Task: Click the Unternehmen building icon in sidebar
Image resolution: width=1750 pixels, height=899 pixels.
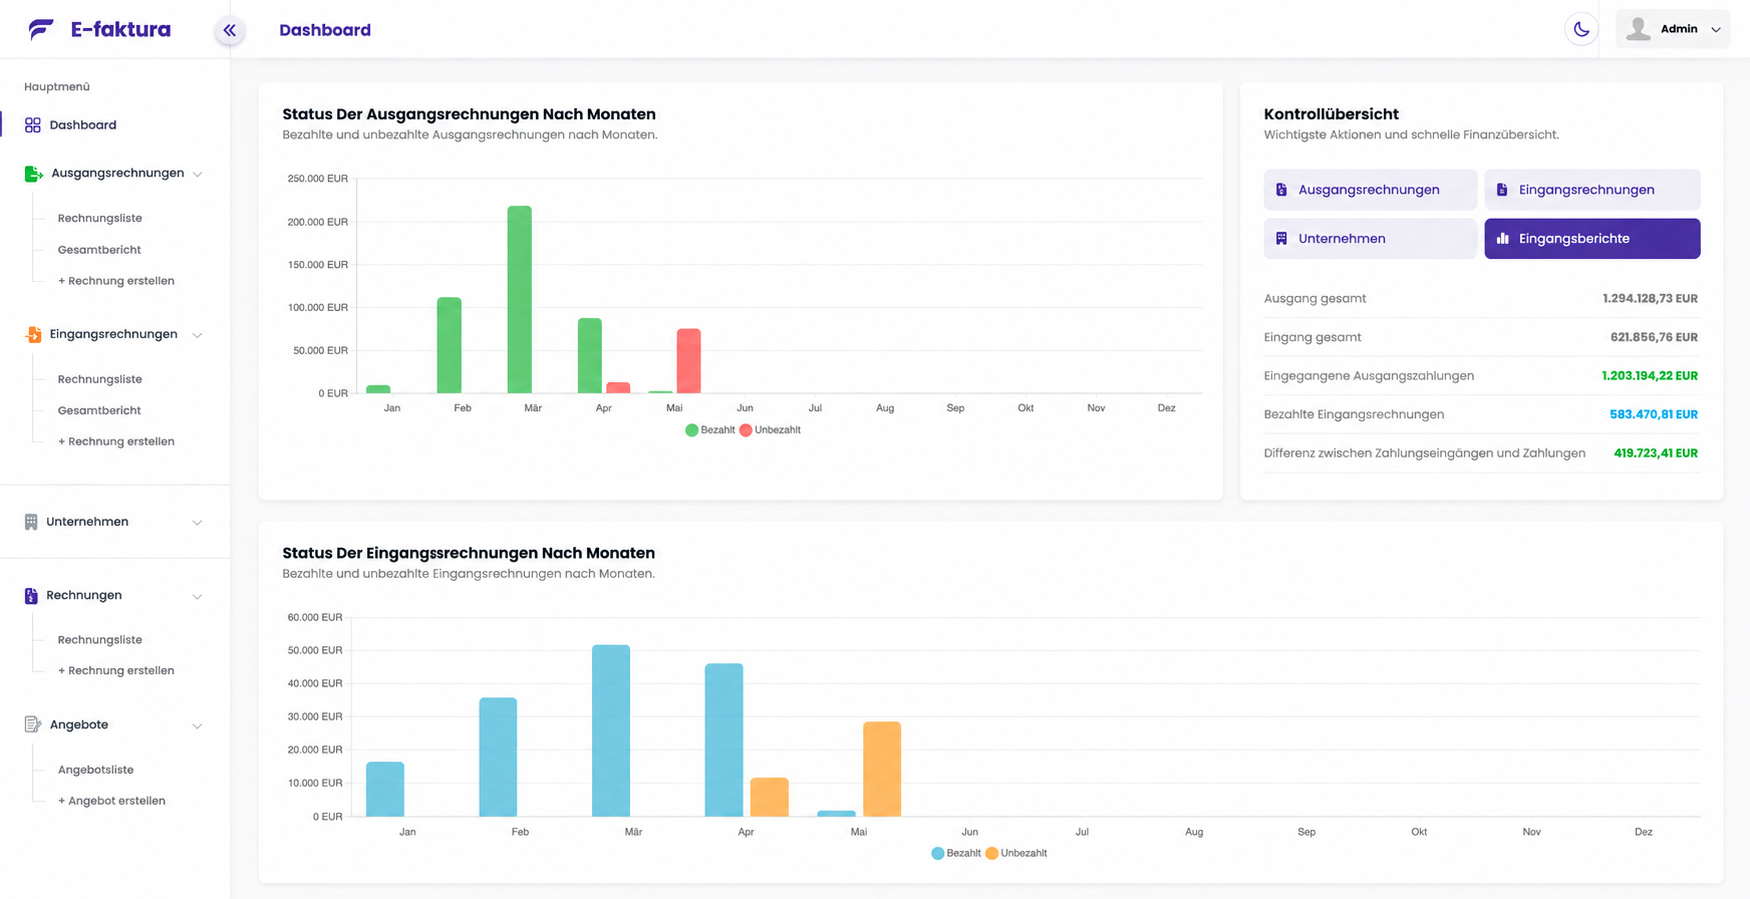Action: (x=31, y=522)
